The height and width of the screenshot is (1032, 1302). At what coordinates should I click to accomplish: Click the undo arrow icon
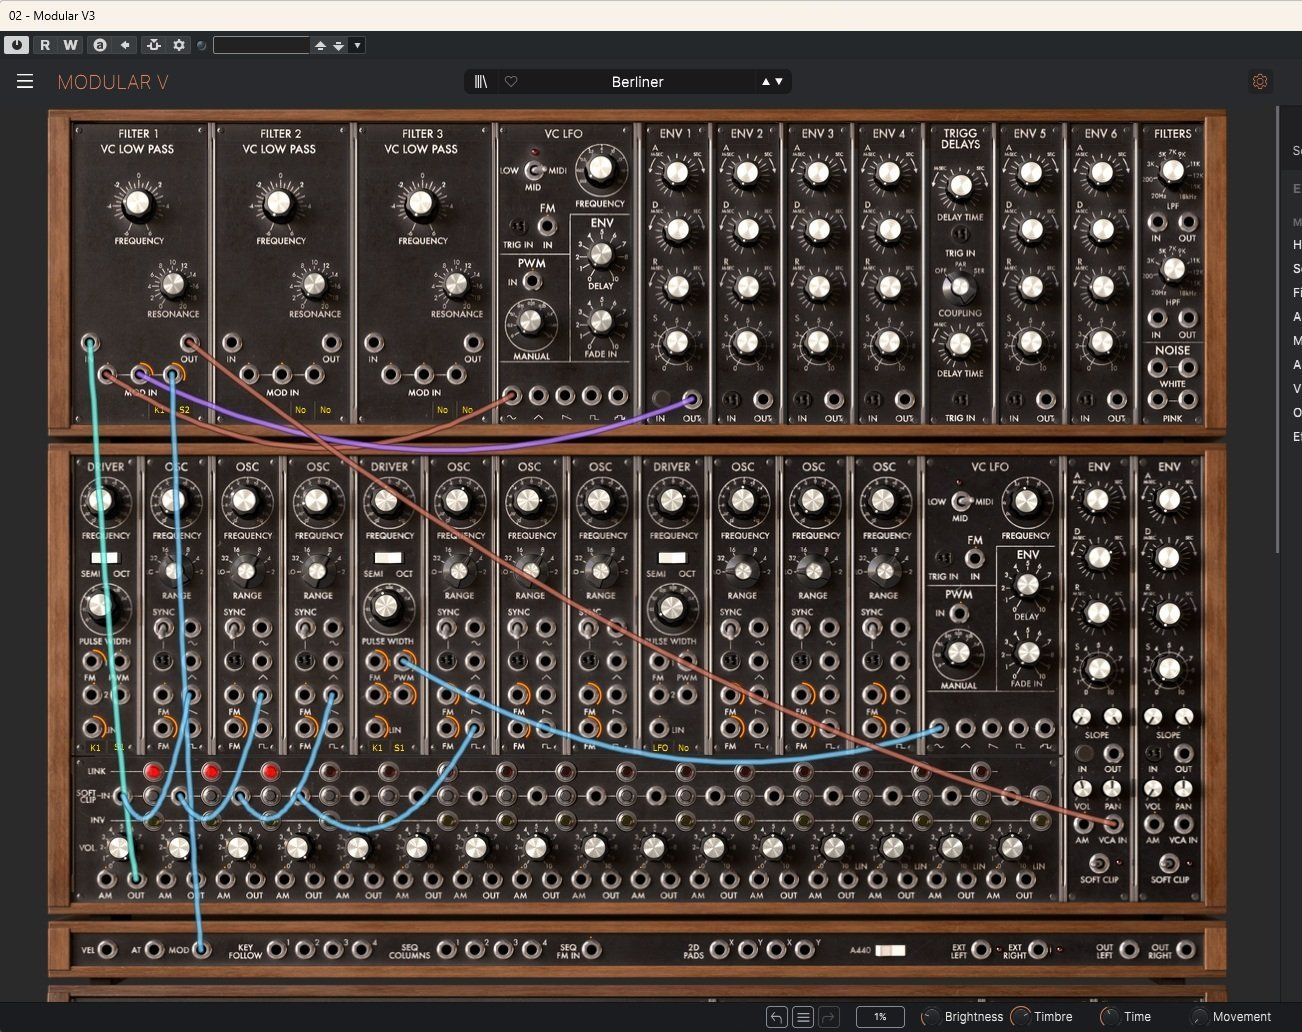coord(776,1017)
